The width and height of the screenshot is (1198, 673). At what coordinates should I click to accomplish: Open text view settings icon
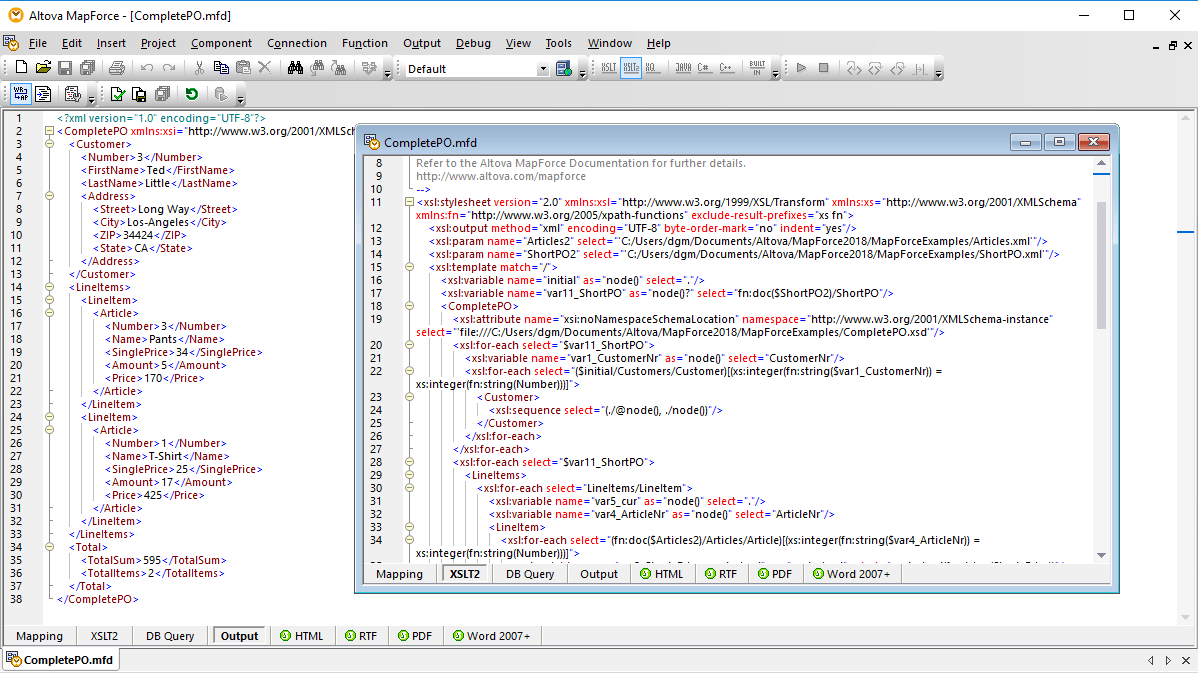pos(73,94)
